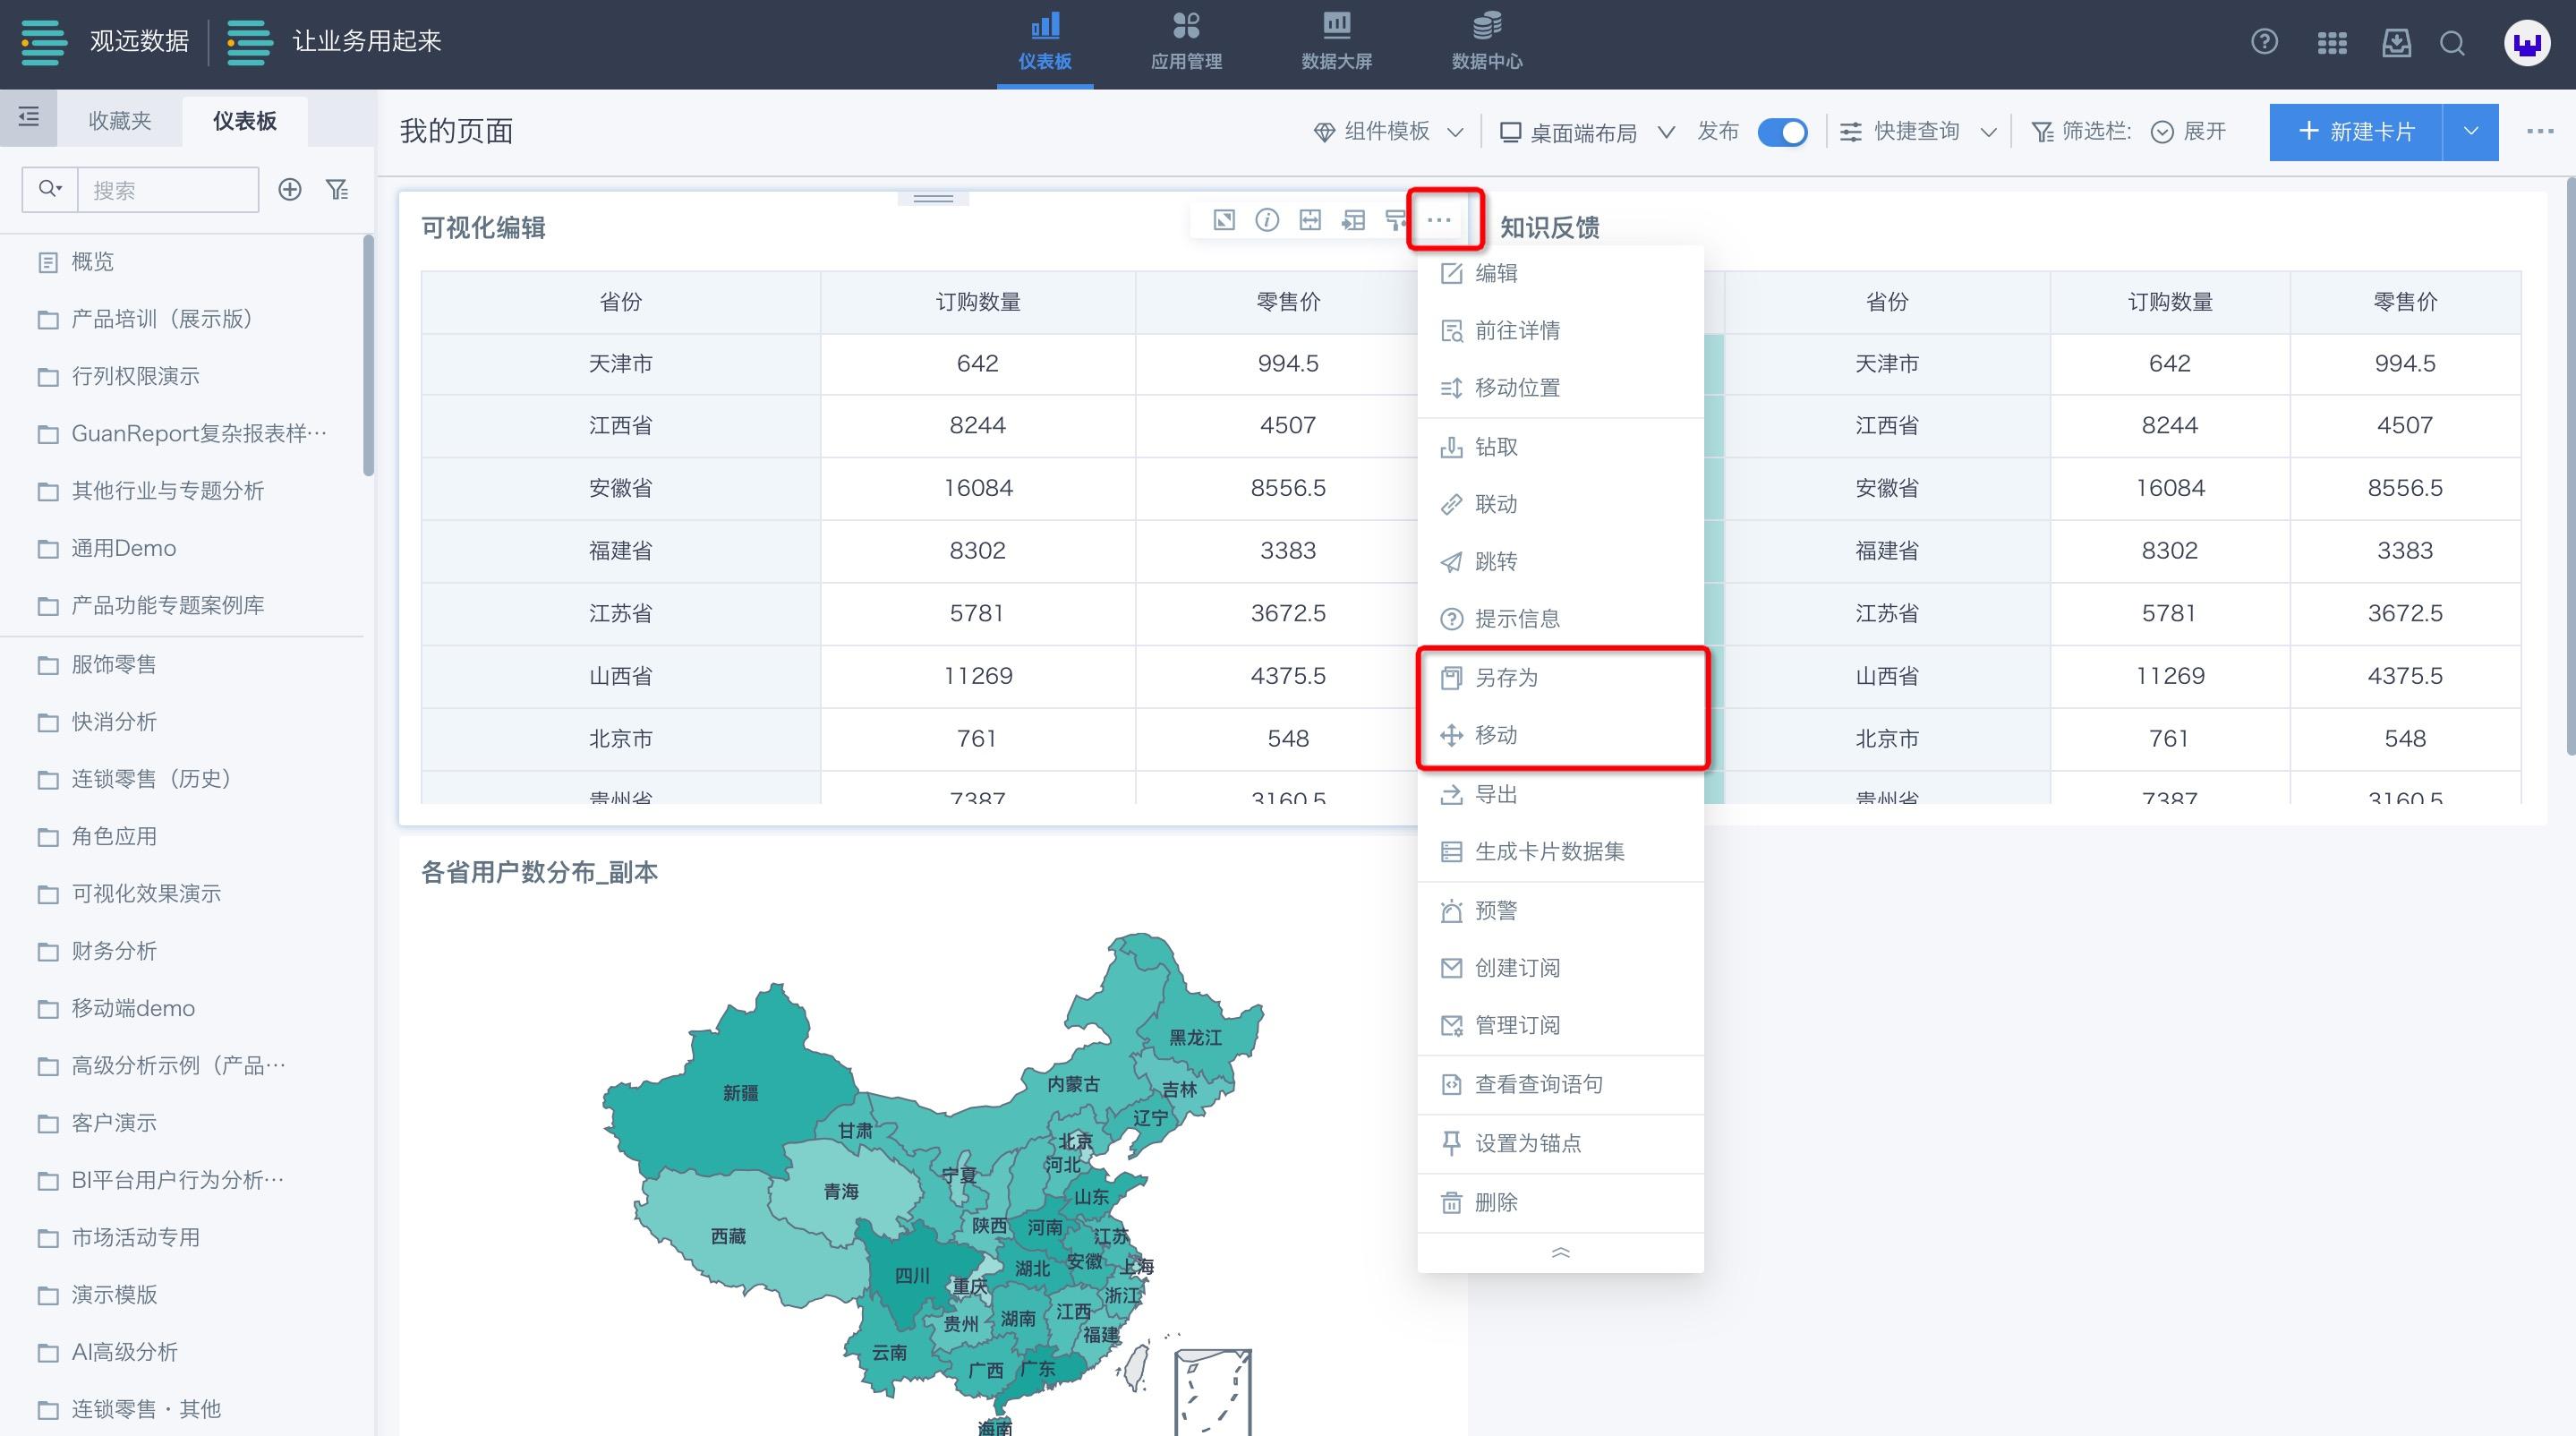
Task: Open the help question-mark icon in header
Action: 2264,42
